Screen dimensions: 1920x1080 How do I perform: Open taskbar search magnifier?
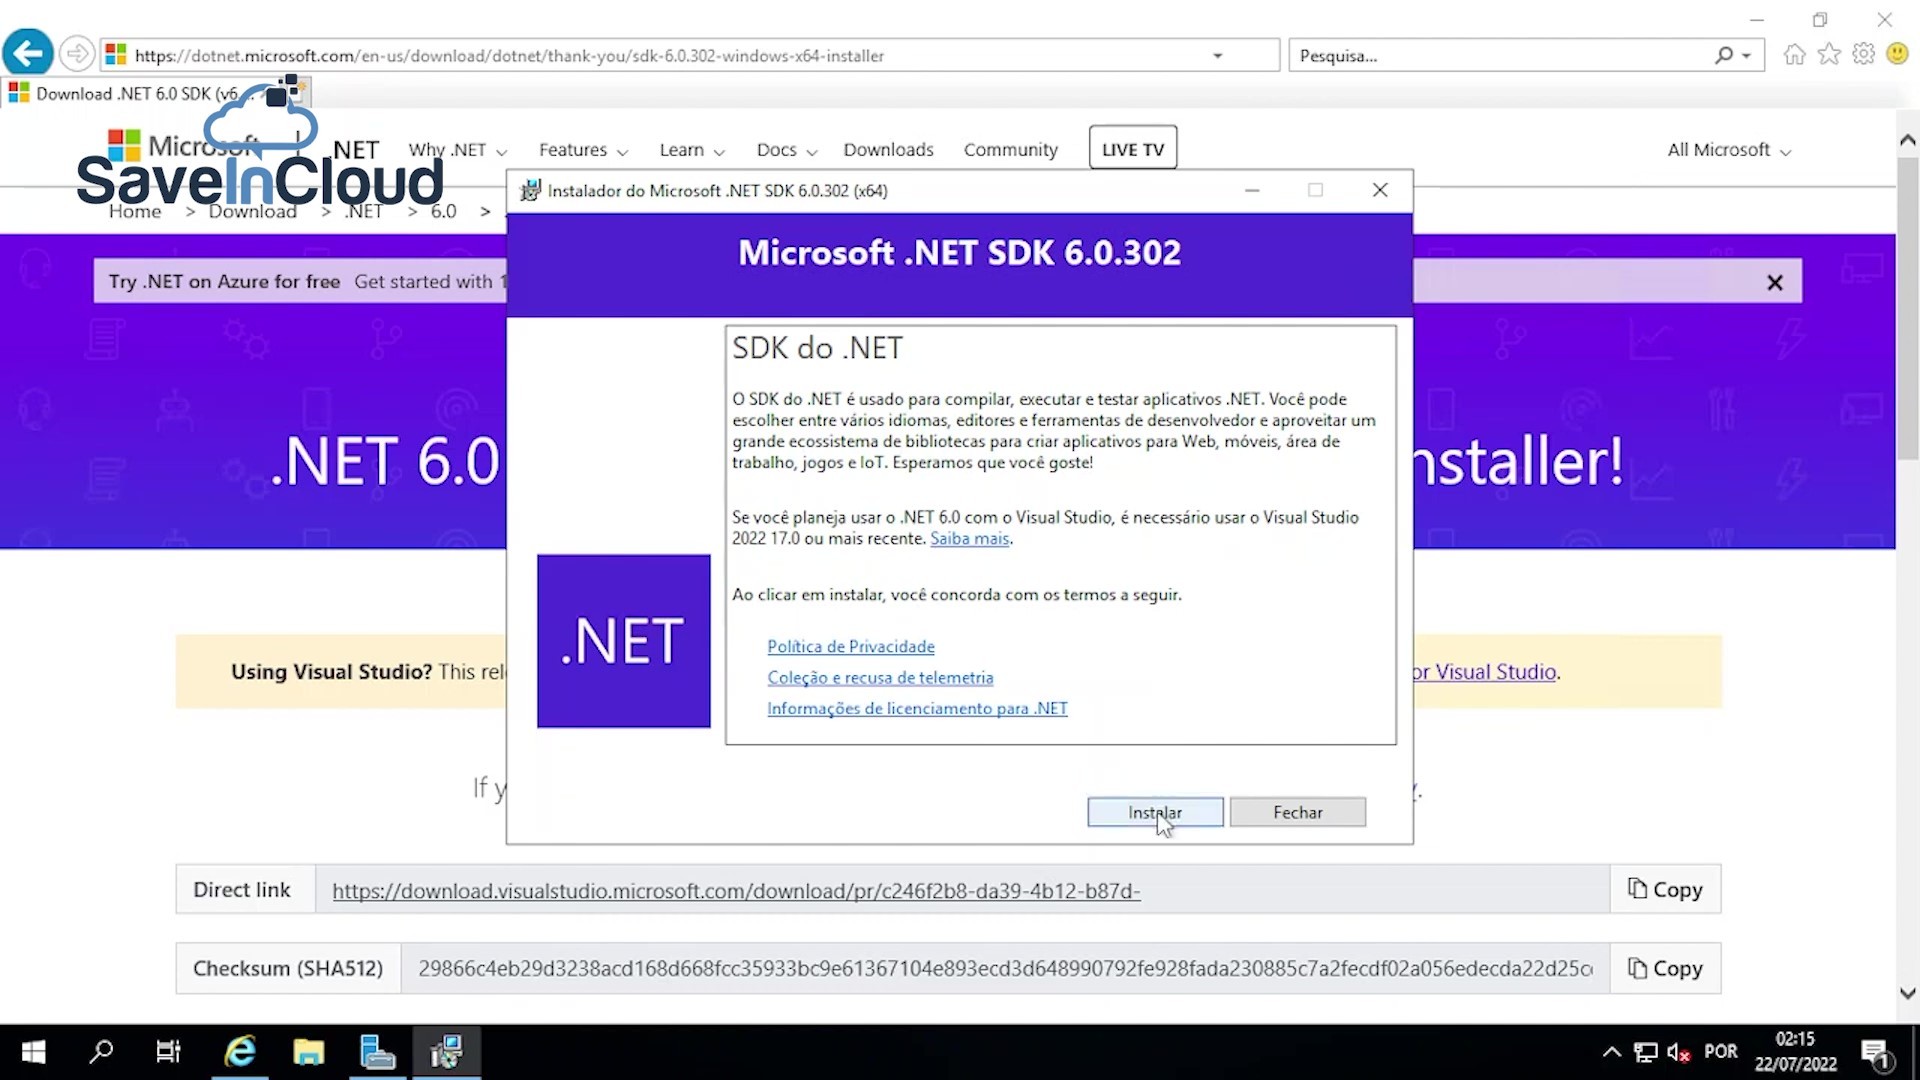(x=101, y=1052)
